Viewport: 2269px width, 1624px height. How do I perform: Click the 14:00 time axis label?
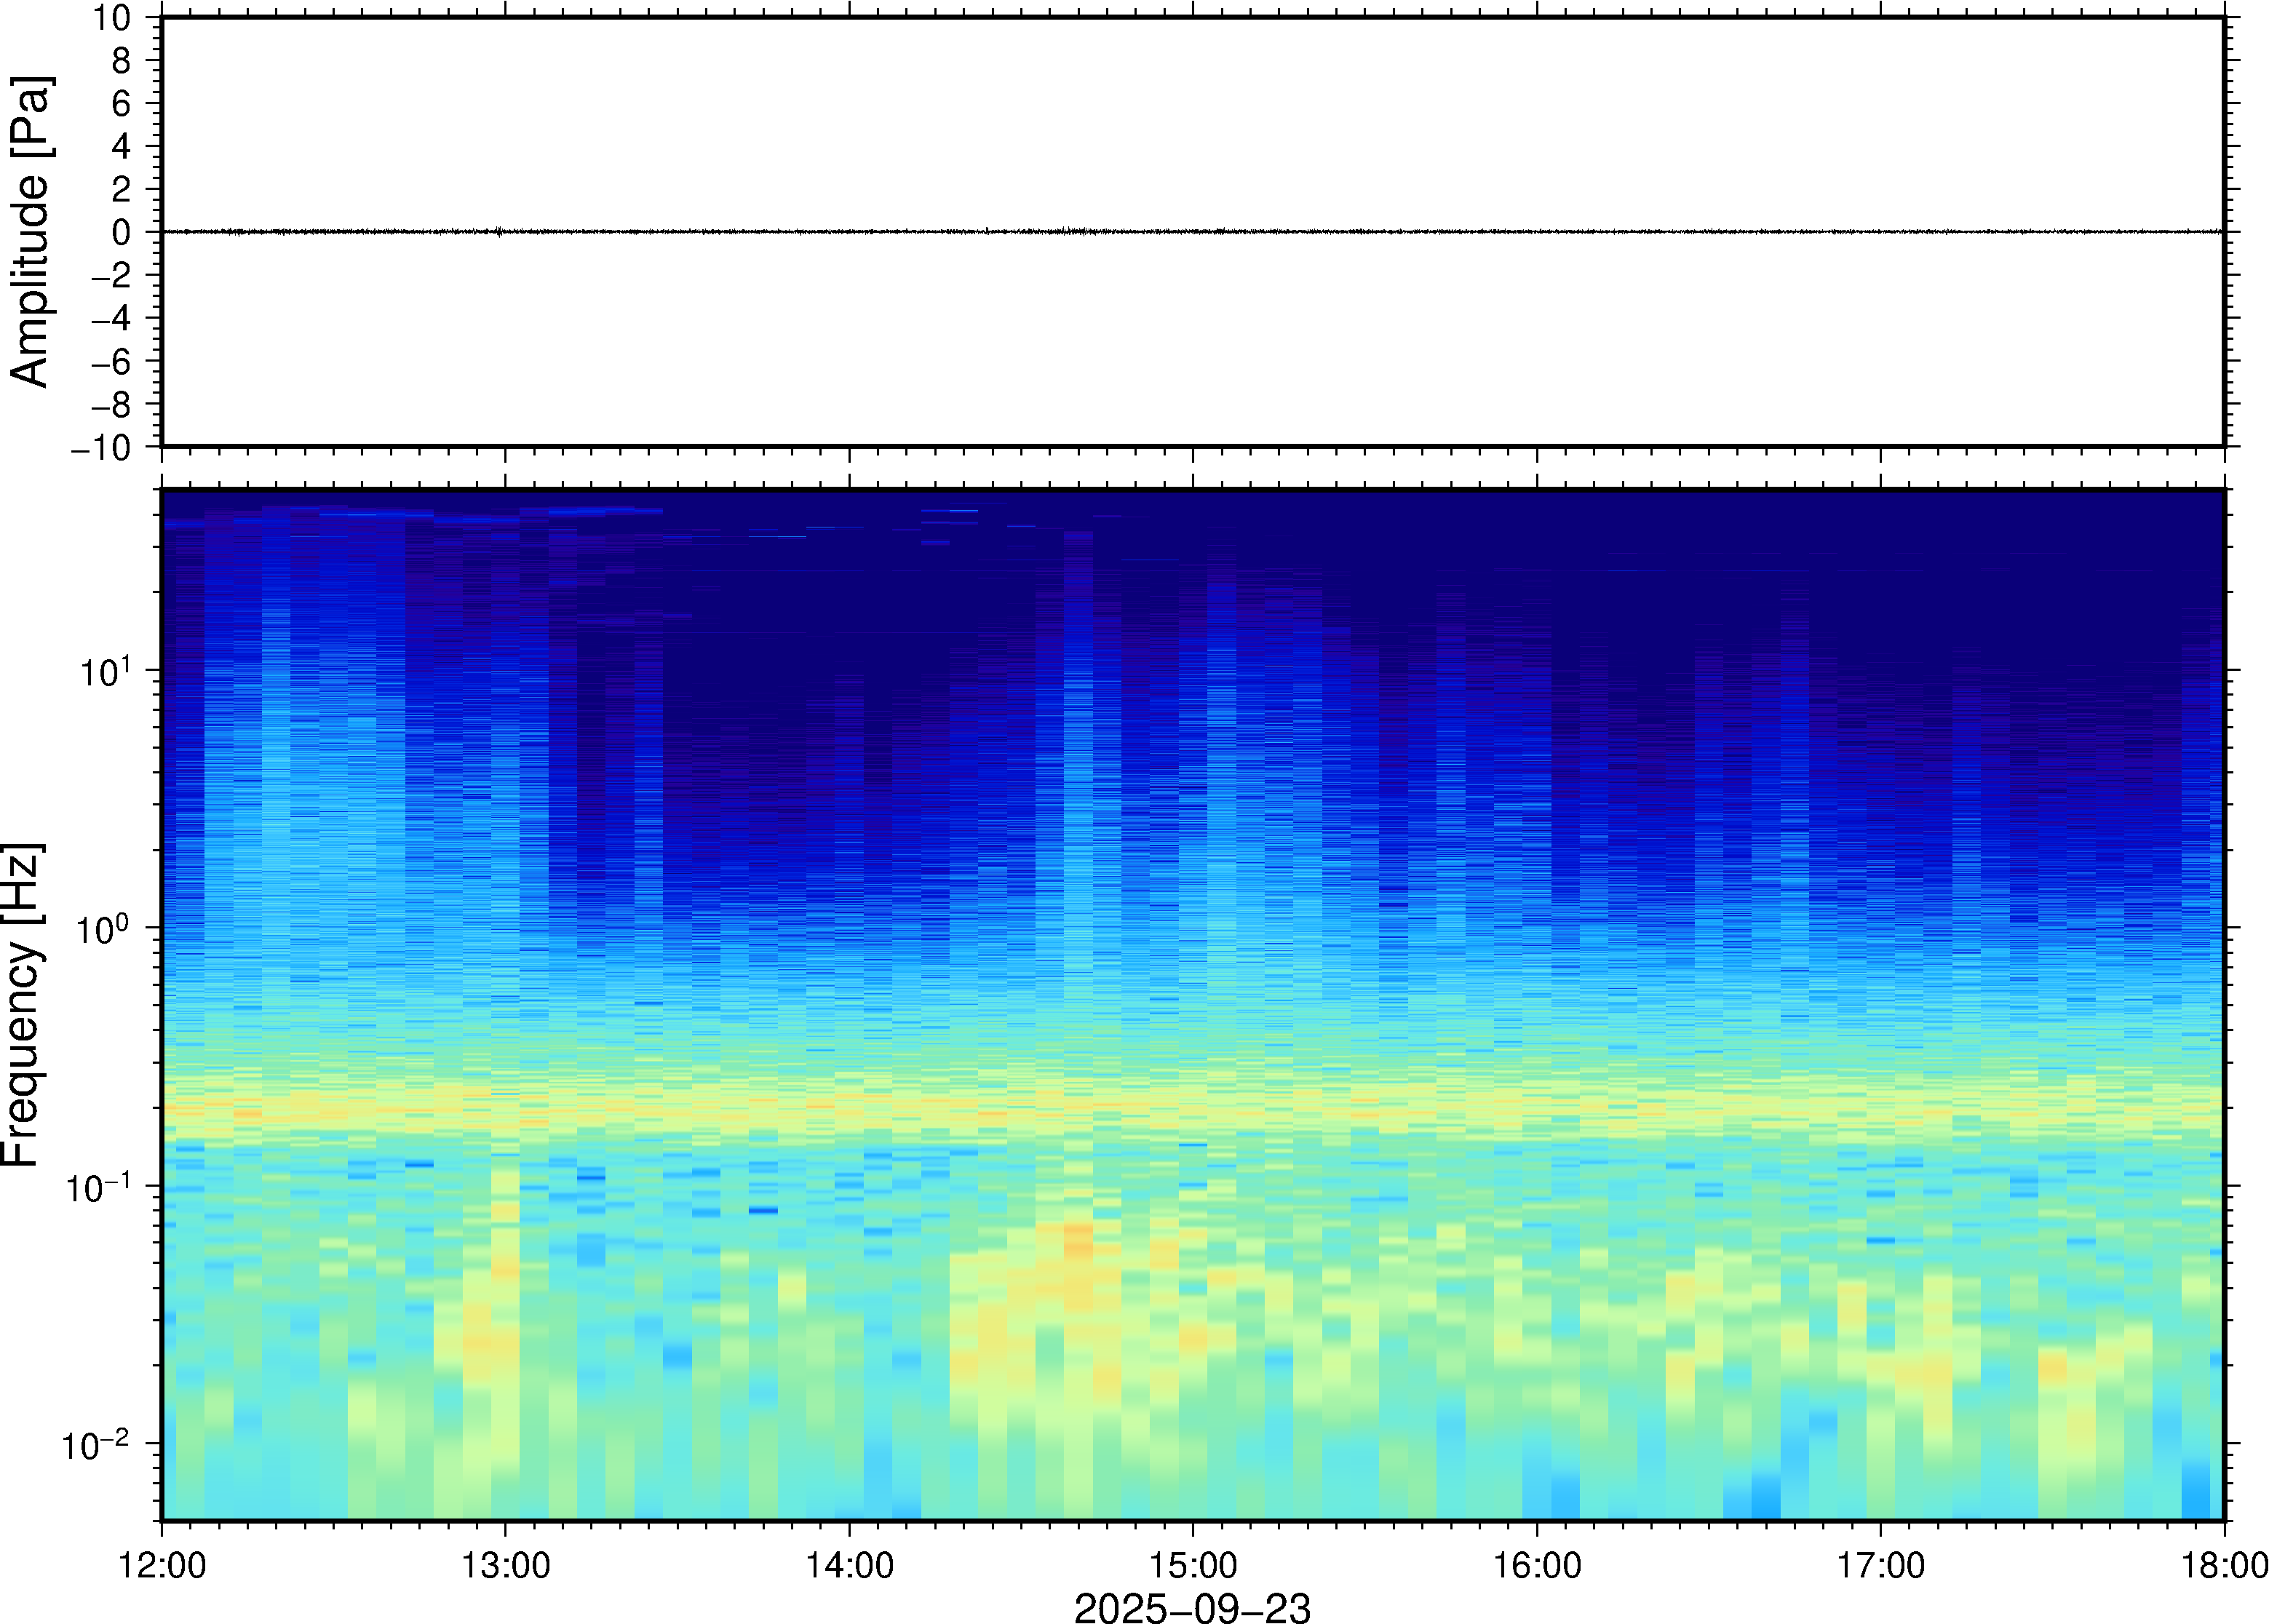point(849,1565)
